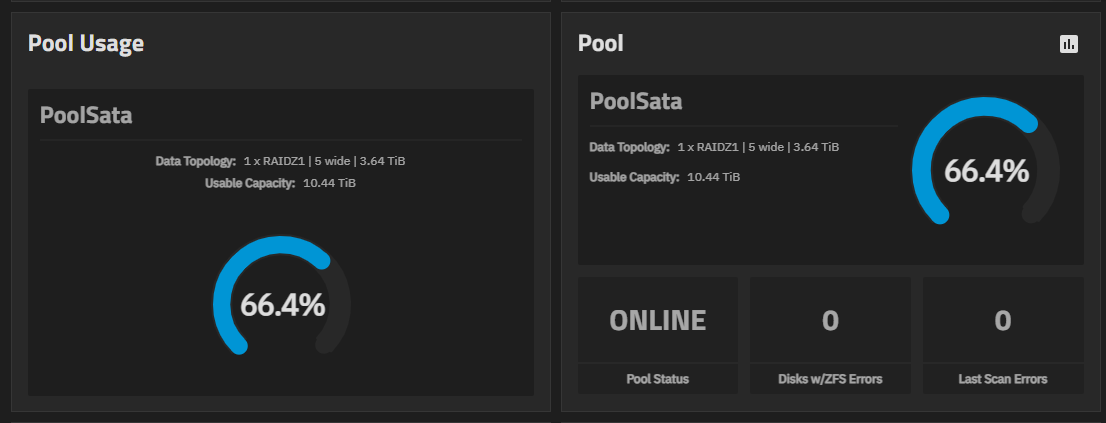This screenshot has width=1106, height=423.
Task: Open the Disks w/ZFS Errors tile
Action: point(830,320)
